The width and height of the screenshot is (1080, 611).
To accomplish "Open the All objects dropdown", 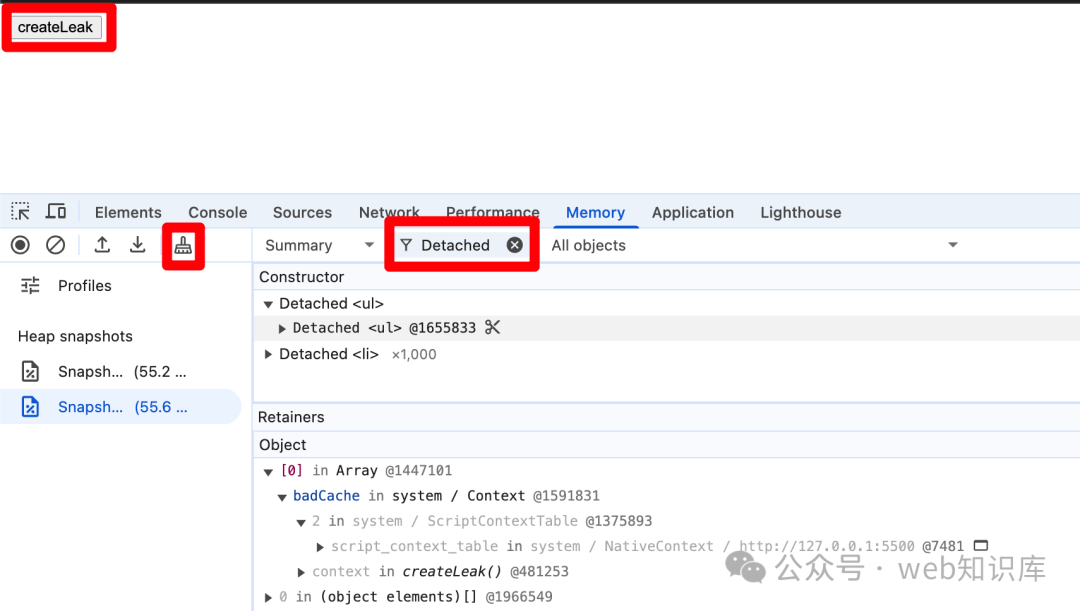I will point(754,245).
